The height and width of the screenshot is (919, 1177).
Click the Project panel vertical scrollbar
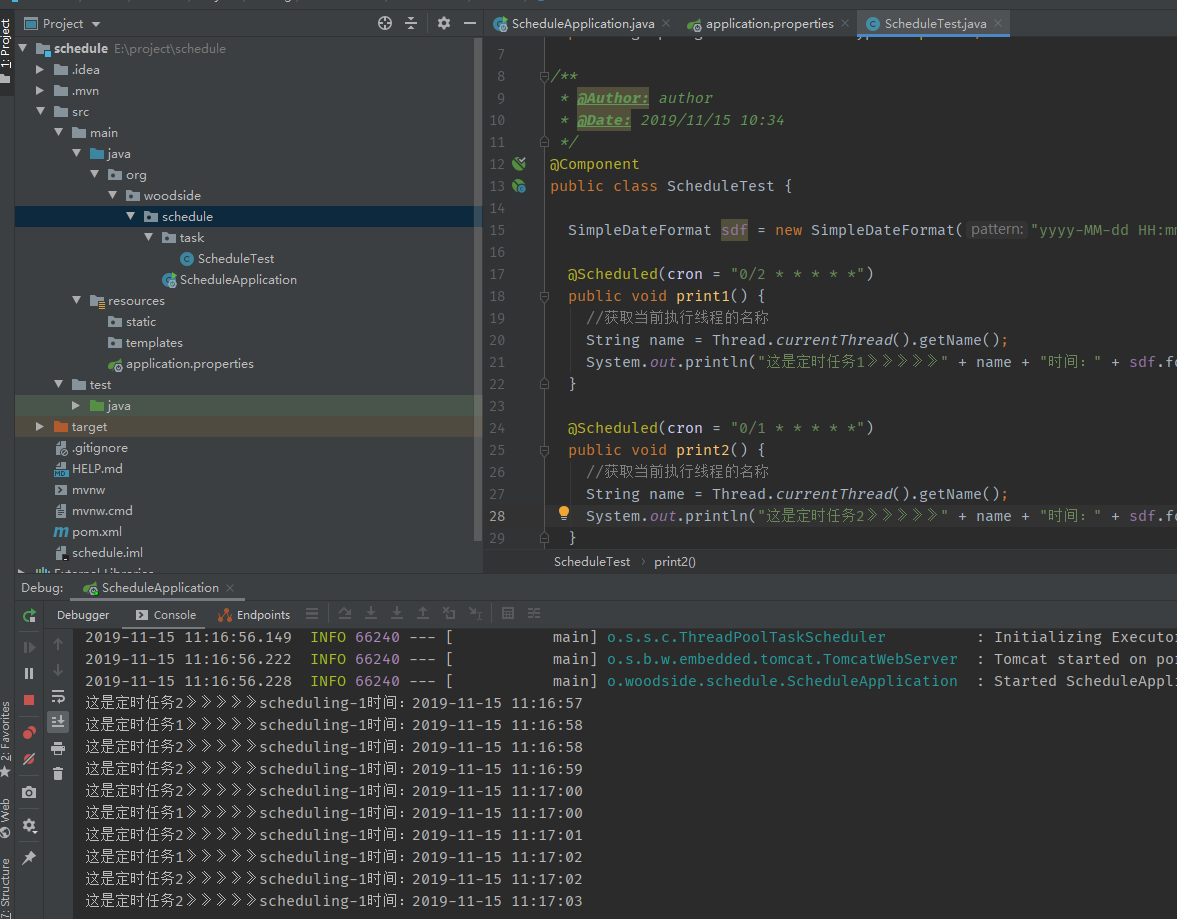[x=477, y=289]
